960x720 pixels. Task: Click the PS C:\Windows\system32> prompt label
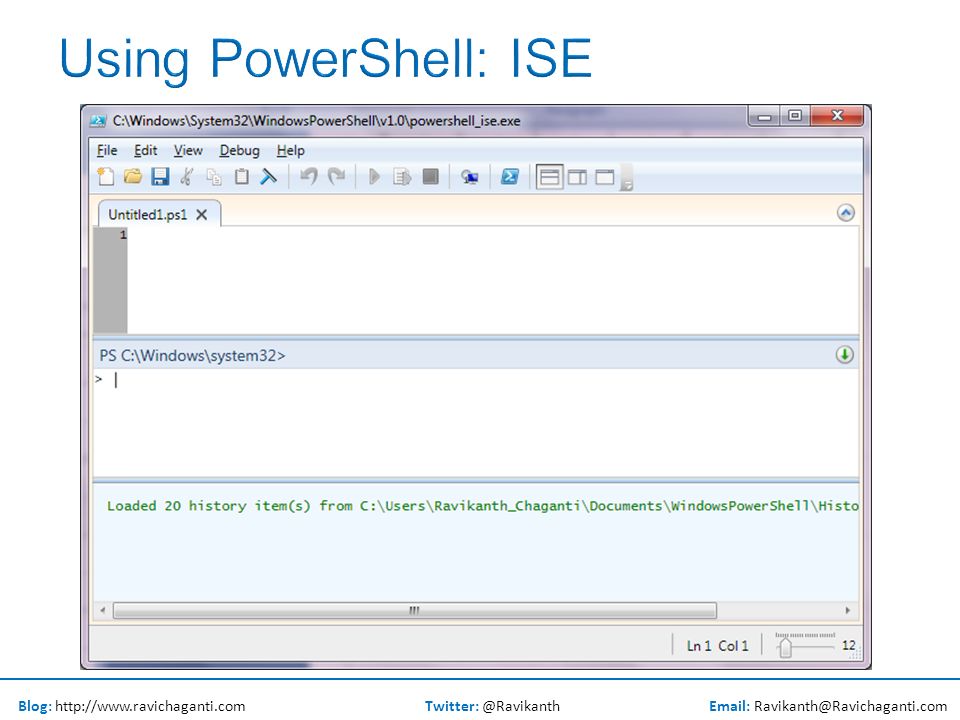[x=192, y=356]
